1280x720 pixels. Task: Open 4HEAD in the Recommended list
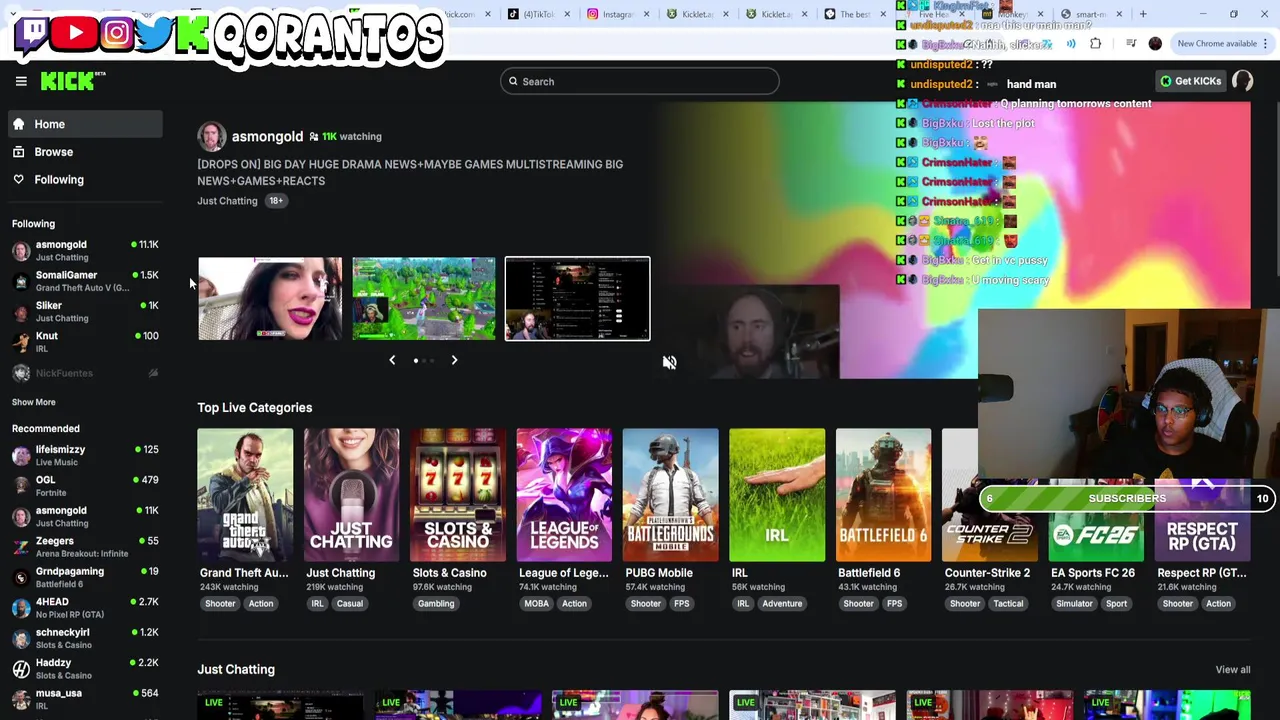(85, 608)
